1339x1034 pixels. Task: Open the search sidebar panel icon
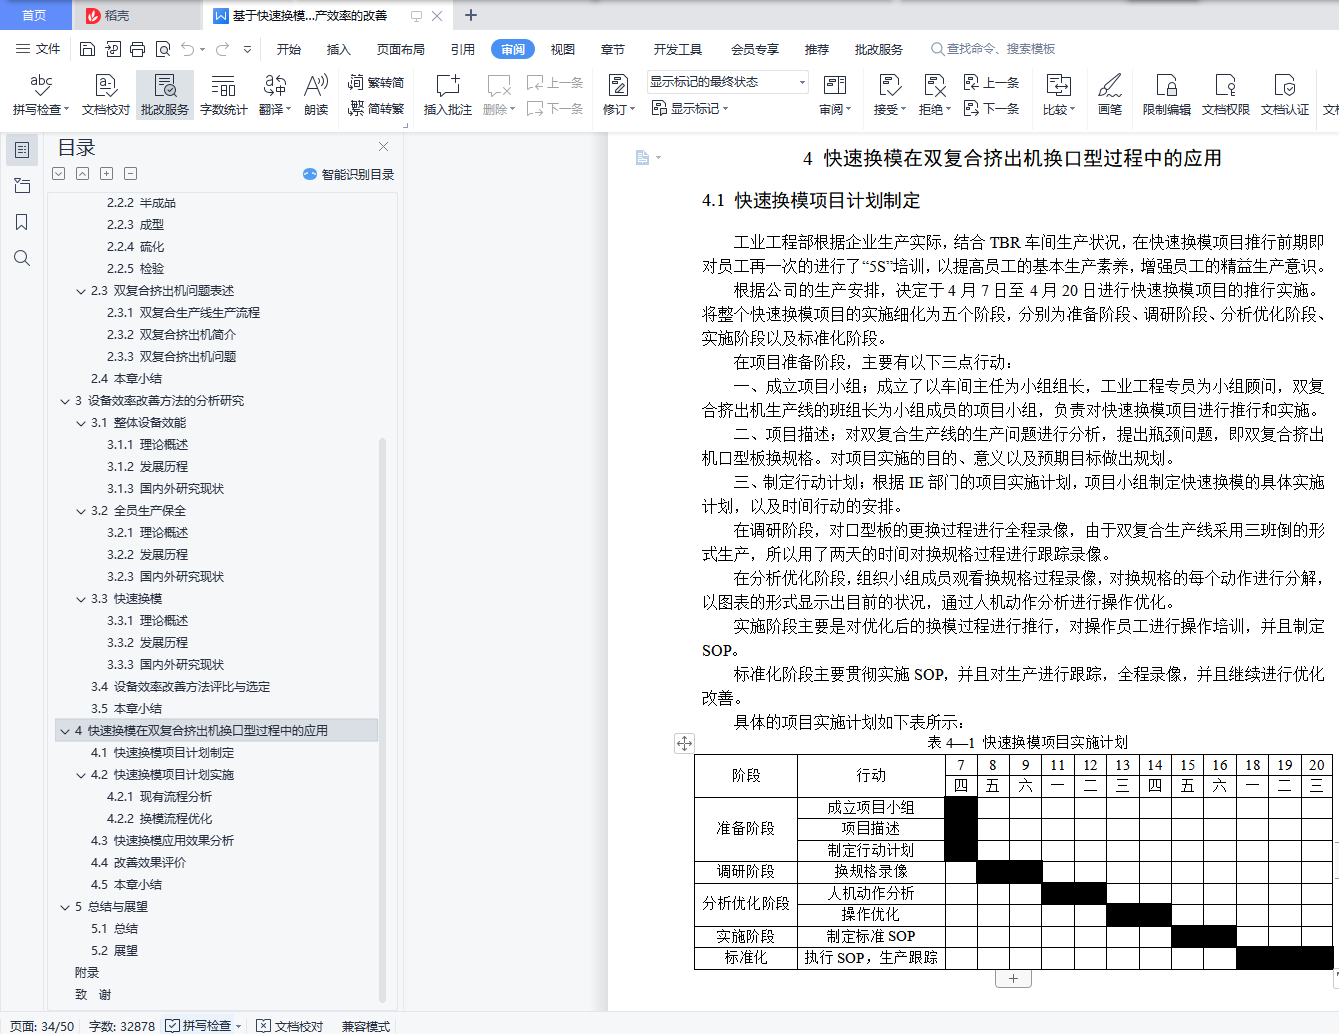tap(21, 258)
